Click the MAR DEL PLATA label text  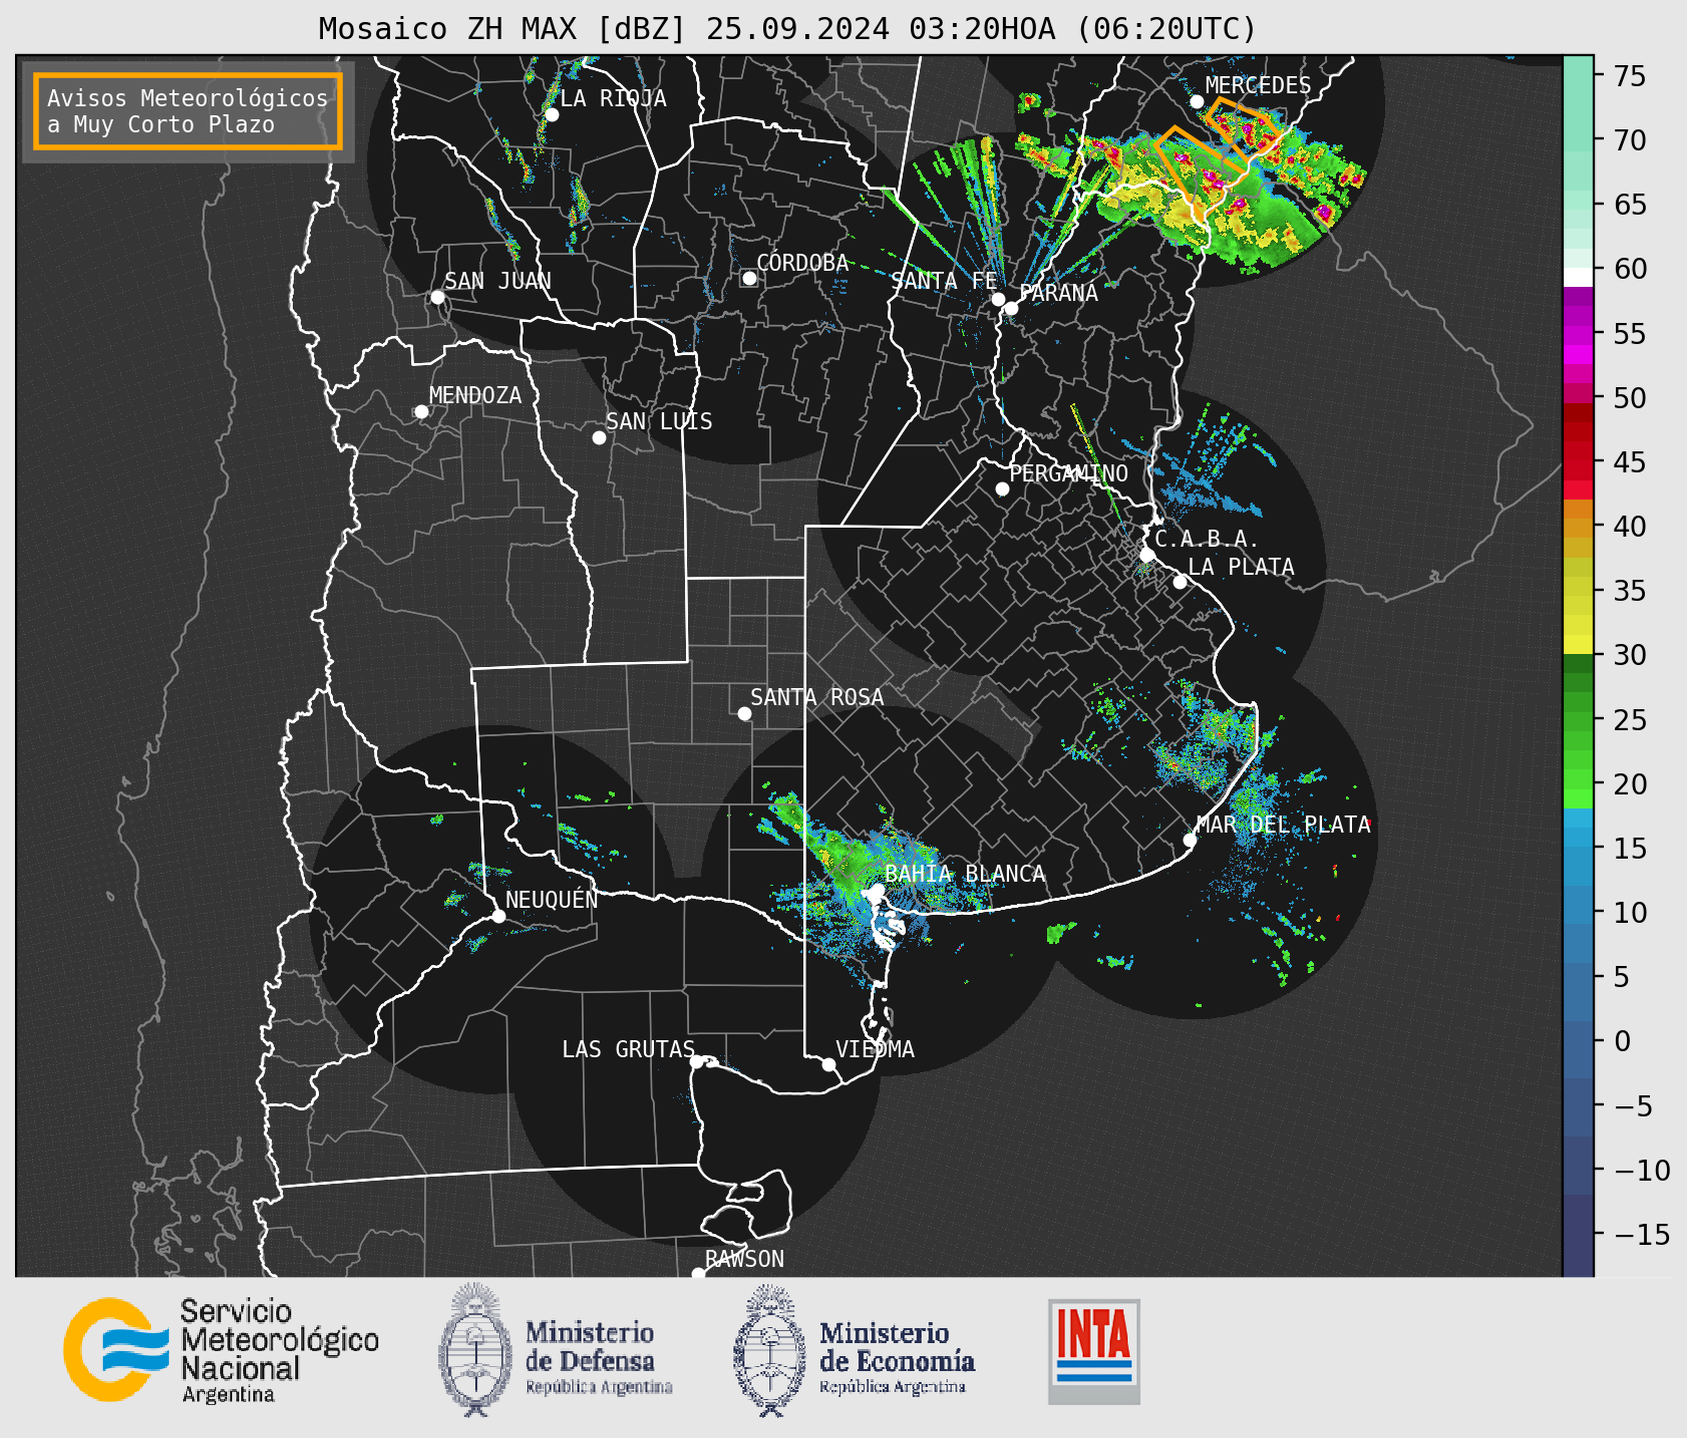click(1283, 825)
